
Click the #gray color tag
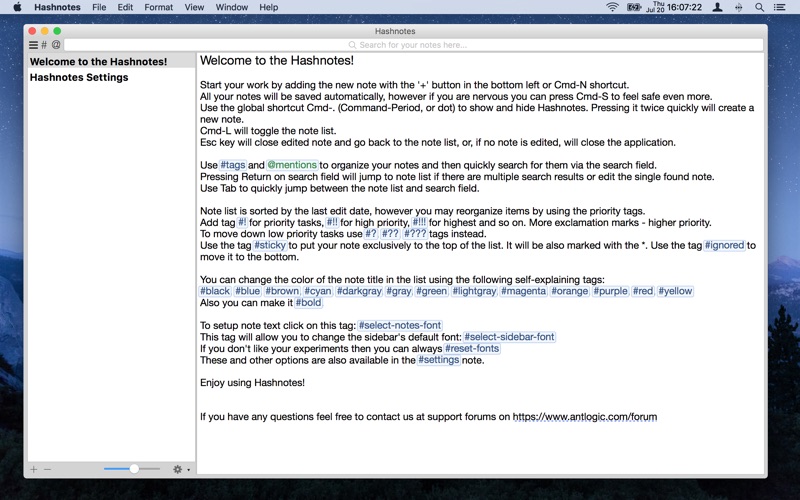coord(398,291)
